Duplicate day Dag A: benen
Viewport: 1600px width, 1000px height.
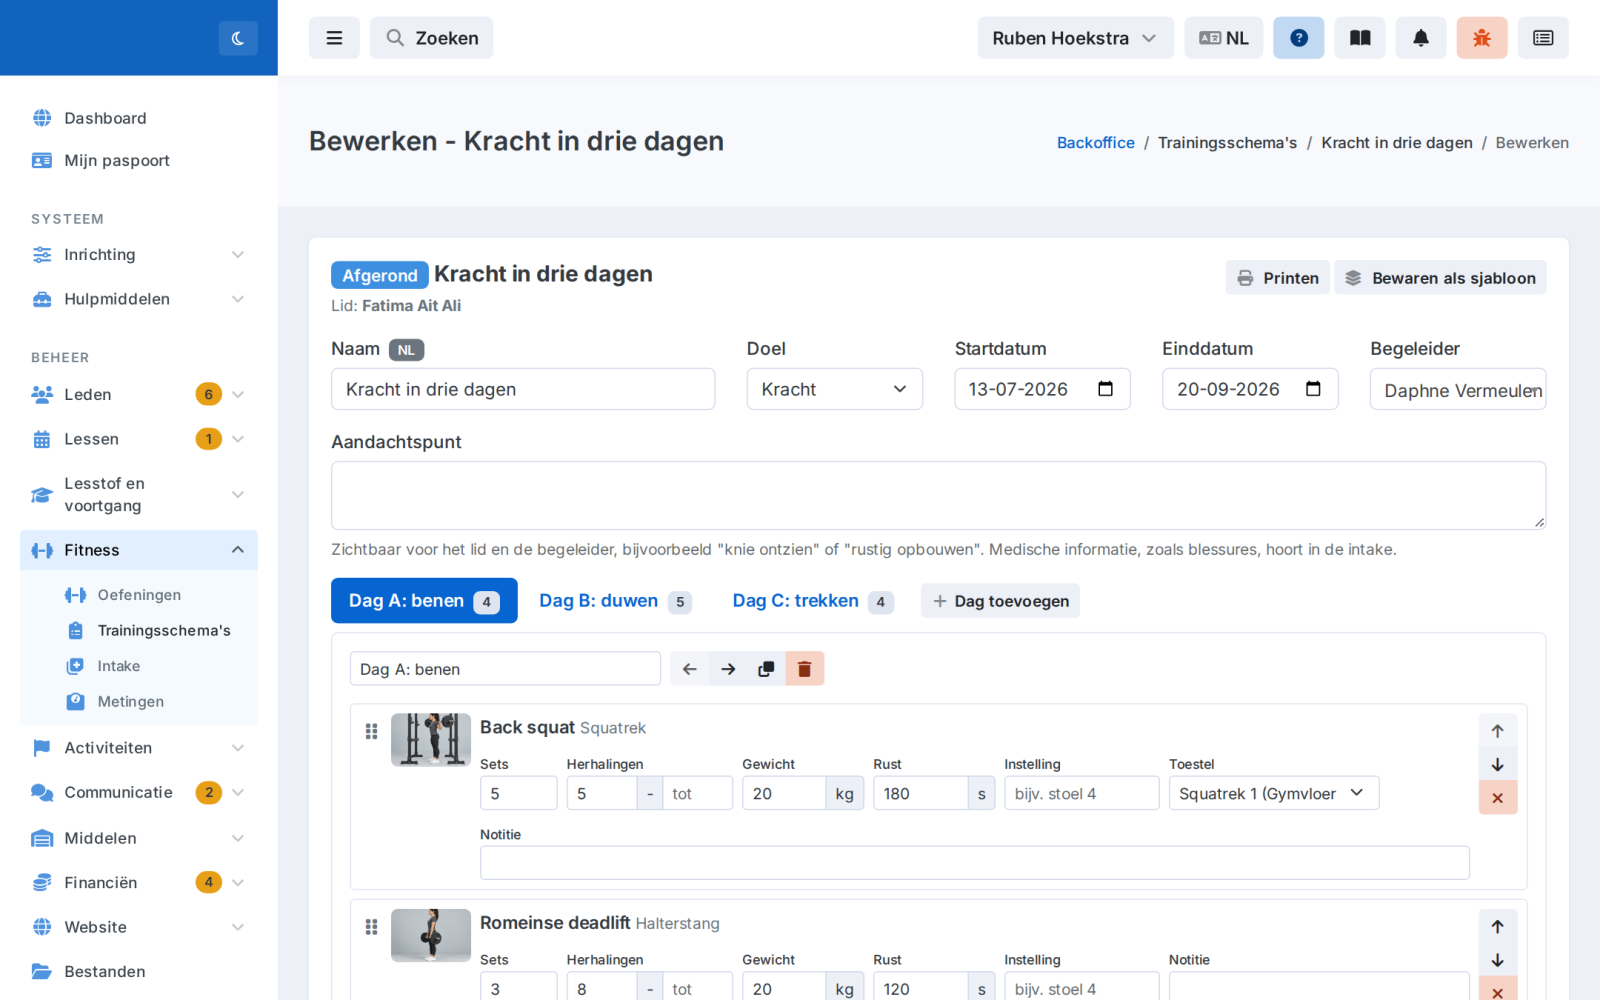coord(766,669)
